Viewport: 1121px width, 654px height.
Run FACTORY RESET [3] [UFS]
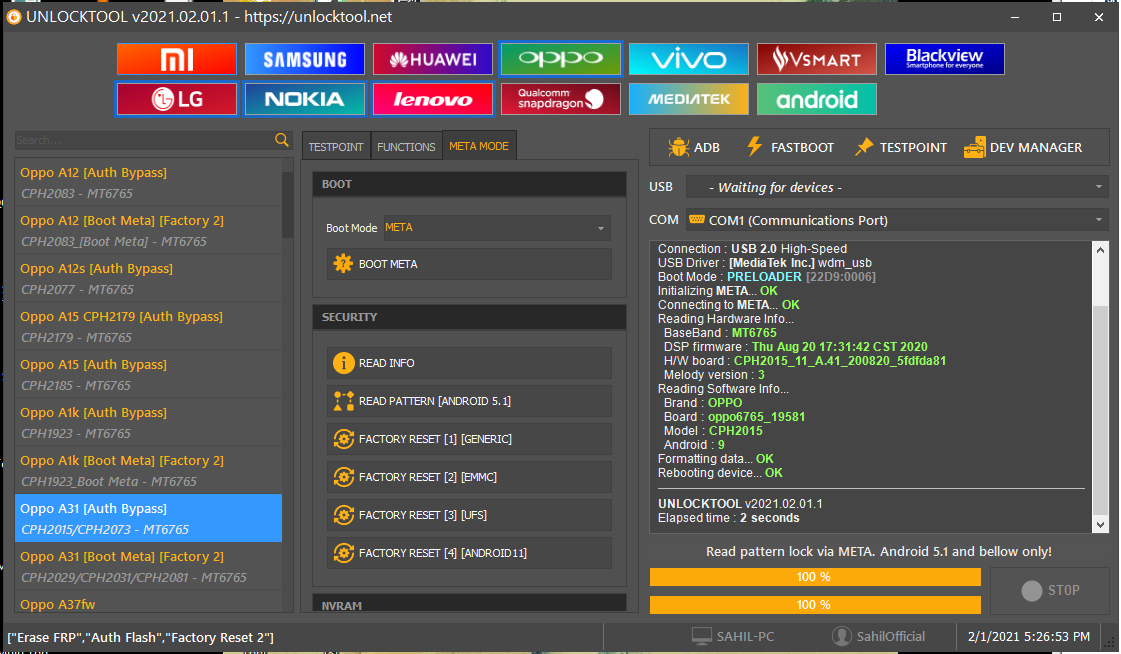(x=469, y=515)
